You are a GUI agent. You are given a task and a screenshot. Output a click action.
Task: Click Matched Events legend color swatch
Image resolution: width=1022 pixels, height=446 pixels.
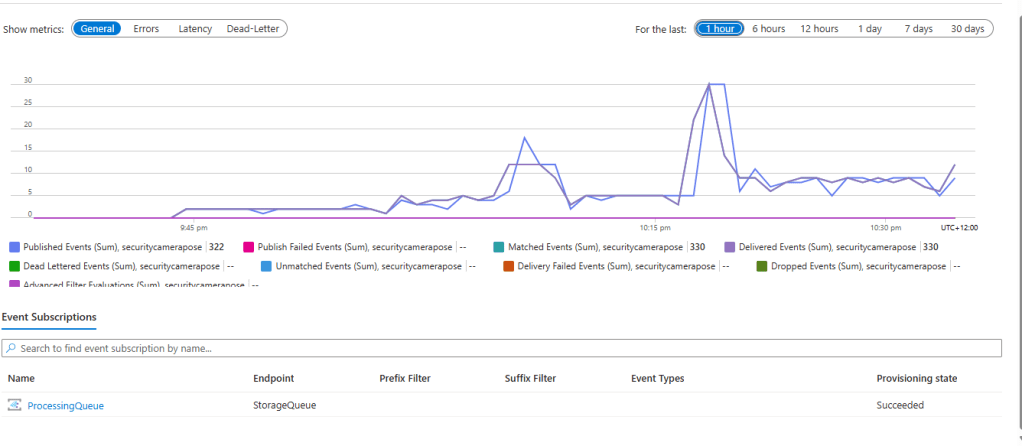(x=499, y=246)
